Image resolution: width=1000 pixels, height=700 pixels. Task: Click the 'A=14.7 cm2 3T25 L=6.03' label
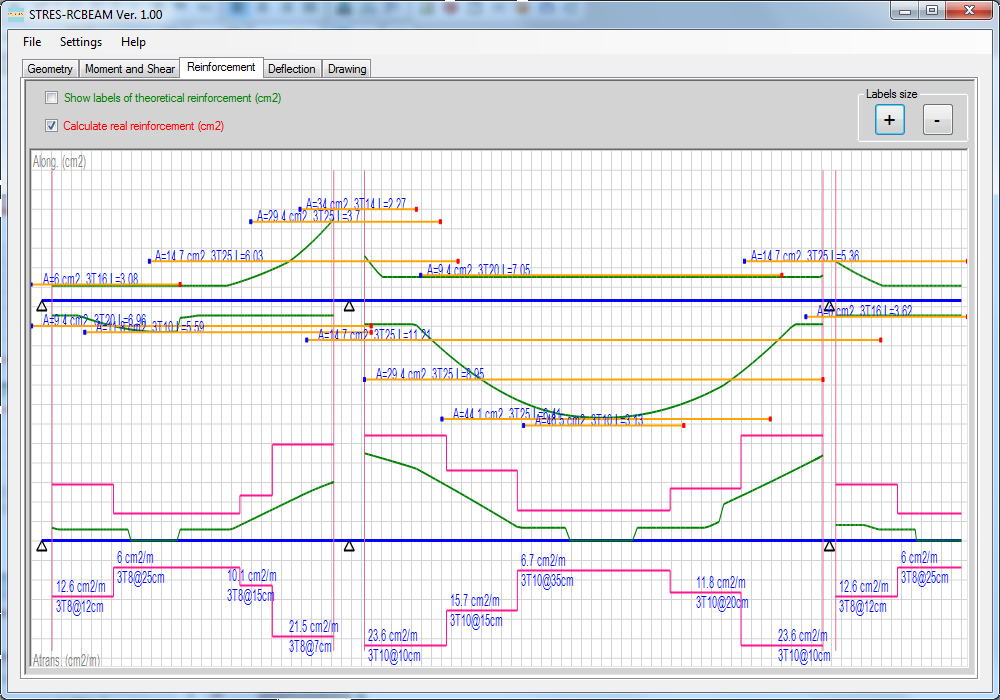click(x=209, y=256)
